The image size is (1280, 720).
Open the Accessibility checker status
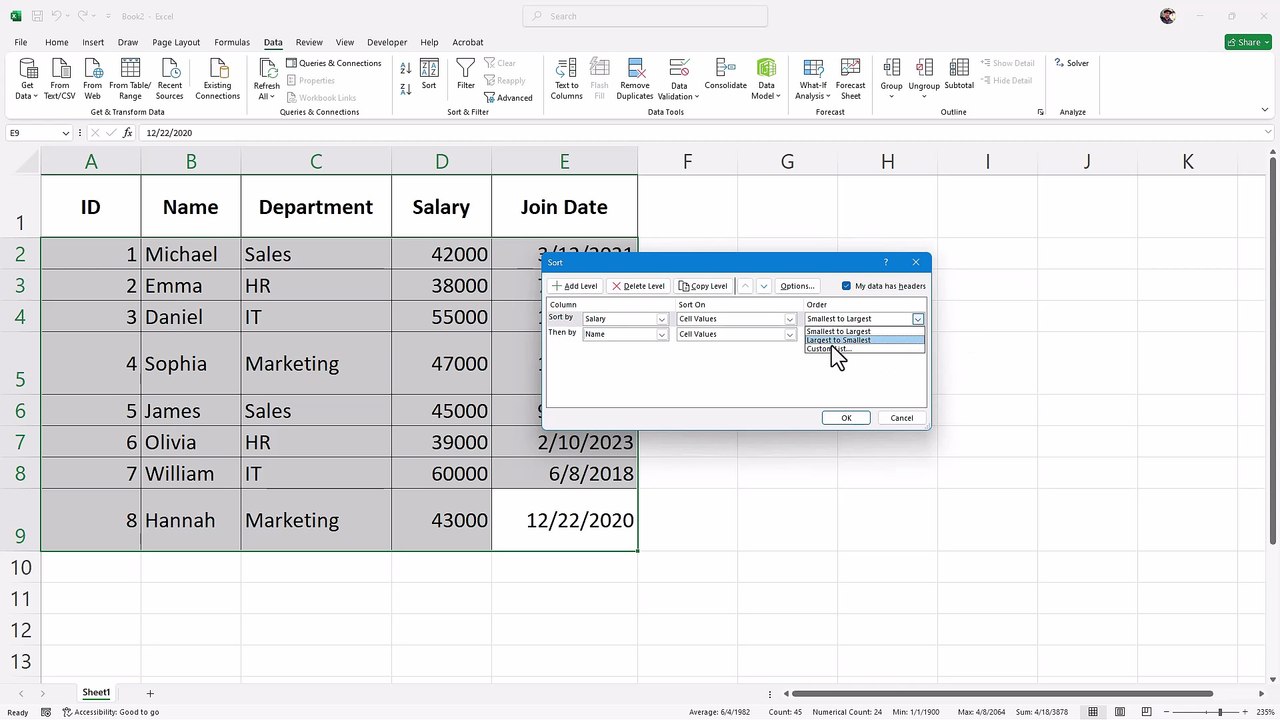tap(111, 712)
